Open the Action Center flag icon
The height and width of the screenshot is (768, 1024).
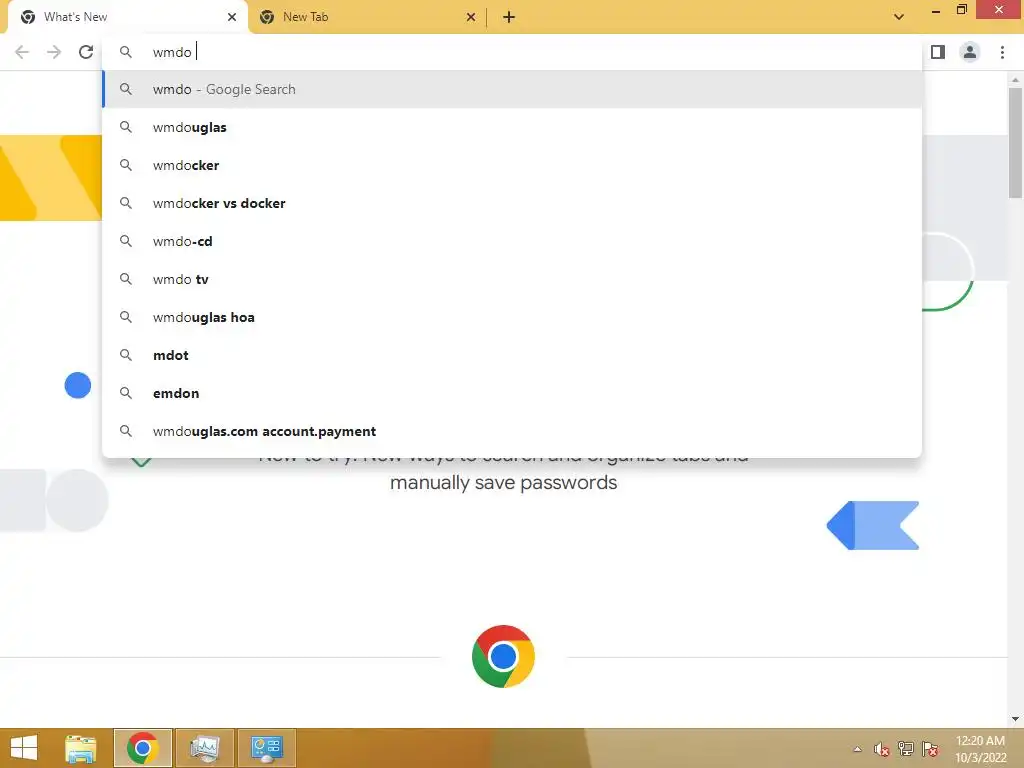(930, 749)
